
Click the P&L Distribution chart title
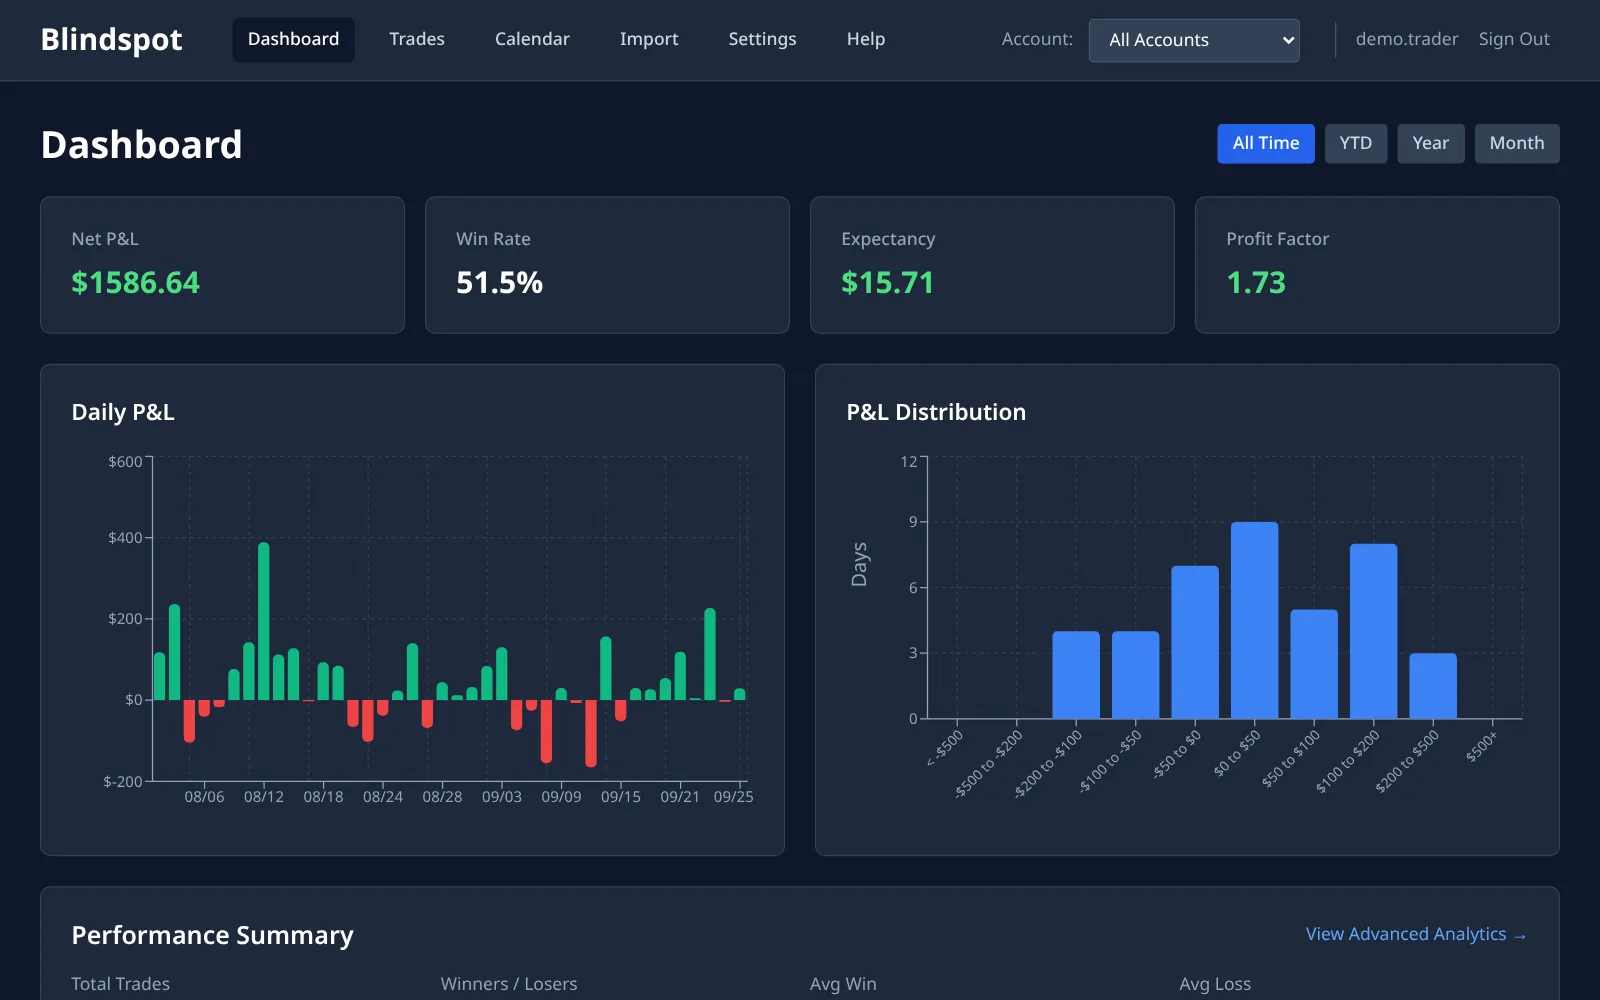(936, 412)
